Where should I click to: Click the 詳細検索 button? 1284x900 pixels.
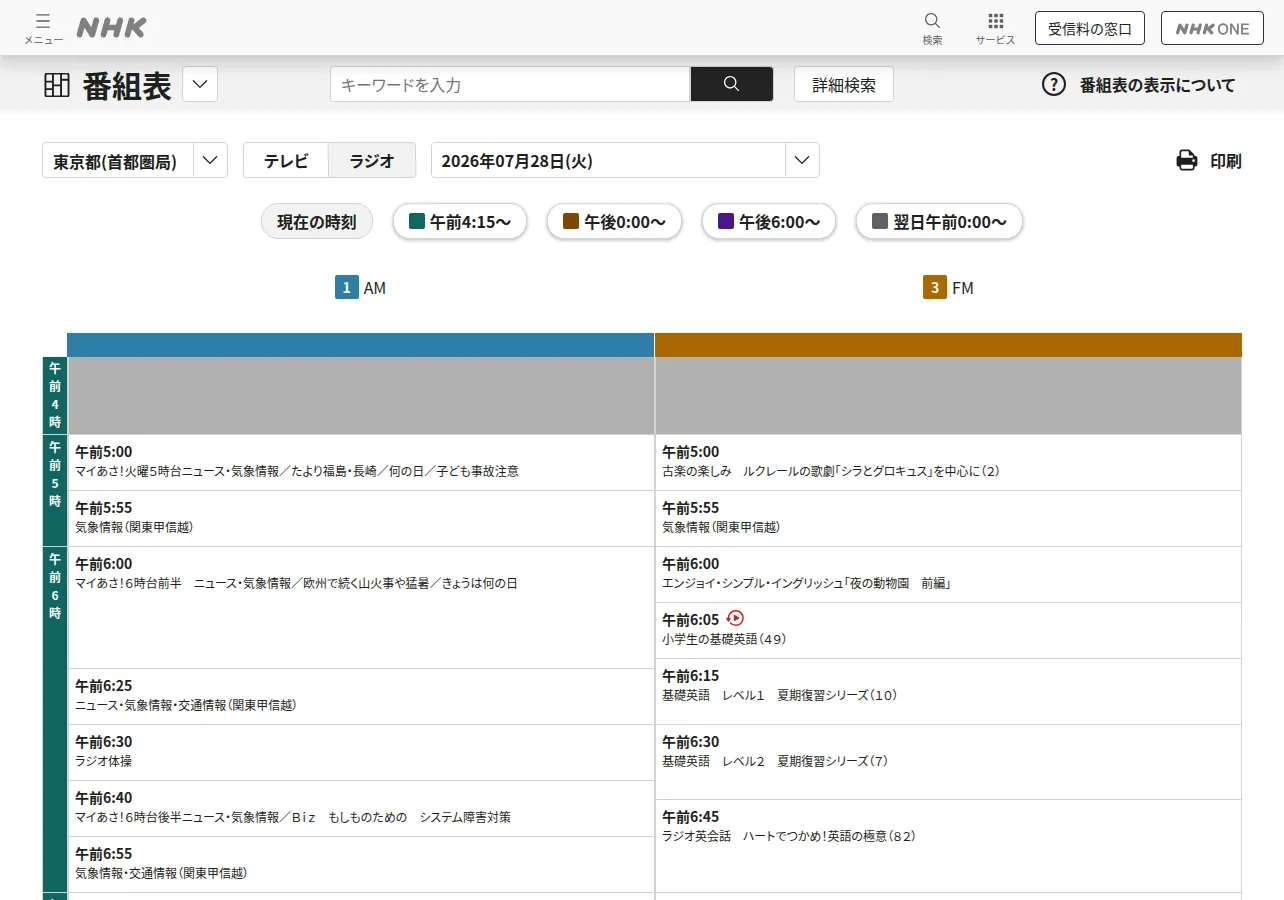tap(844, 84)
